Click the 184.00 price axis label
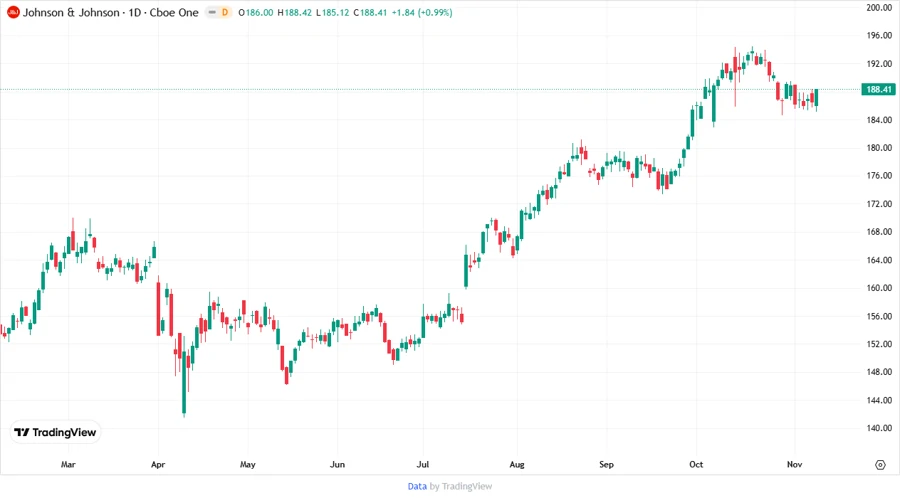The image size is (900, 498). tap(879, 120)
